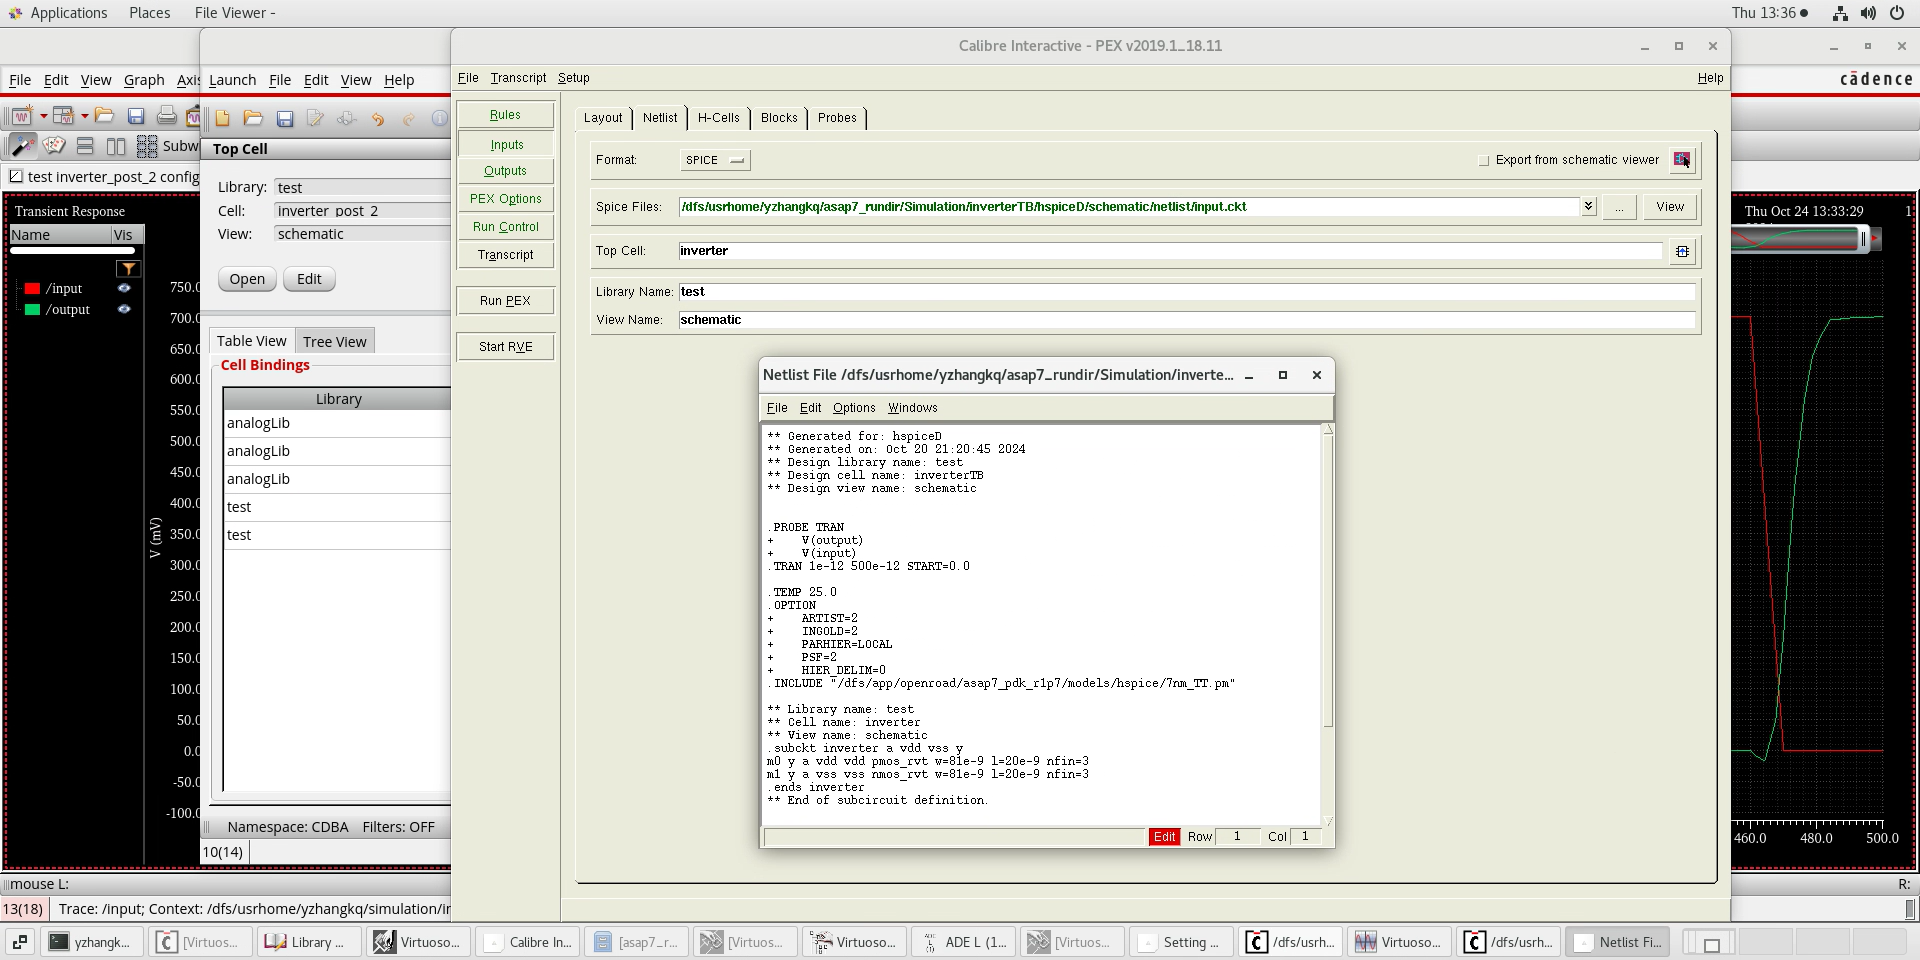Screen dimensions: 1920x960
Task: Expand the Spice Files history dropdown arrow
Action: point(1588,206)
